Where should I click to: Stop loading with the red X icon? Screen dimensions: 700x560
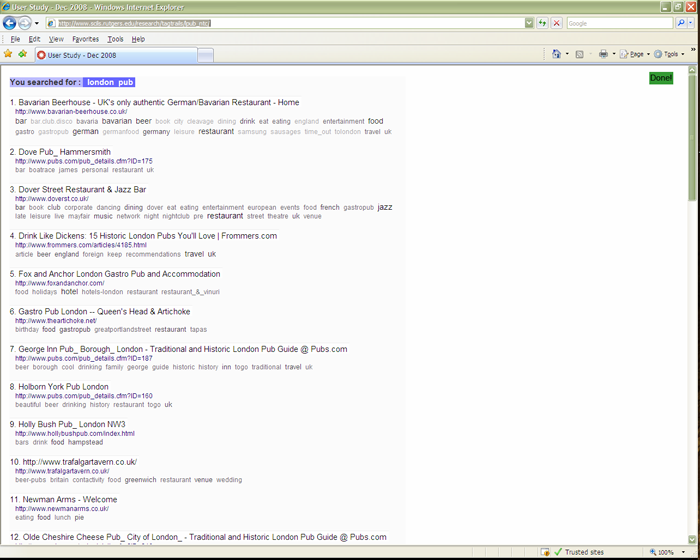tap(556, 23)
